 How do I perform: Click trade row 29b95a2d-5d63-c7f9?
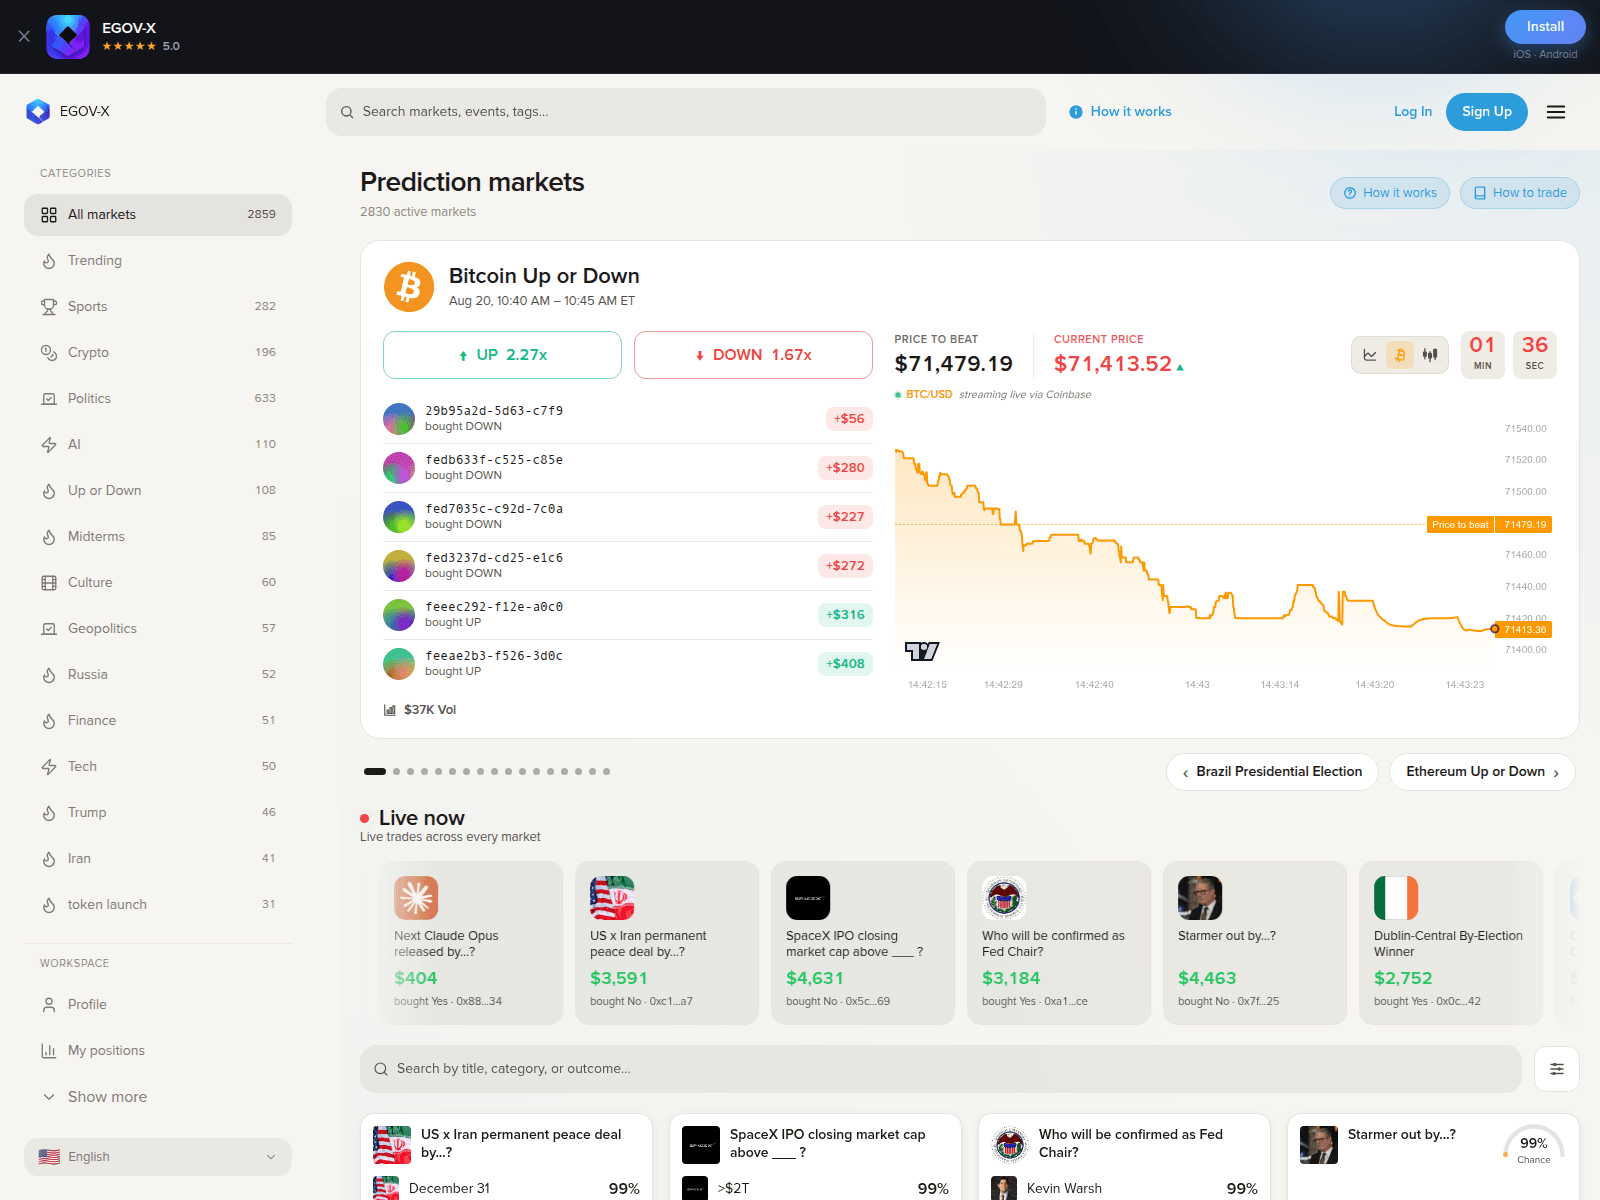[x=628, y=419]
